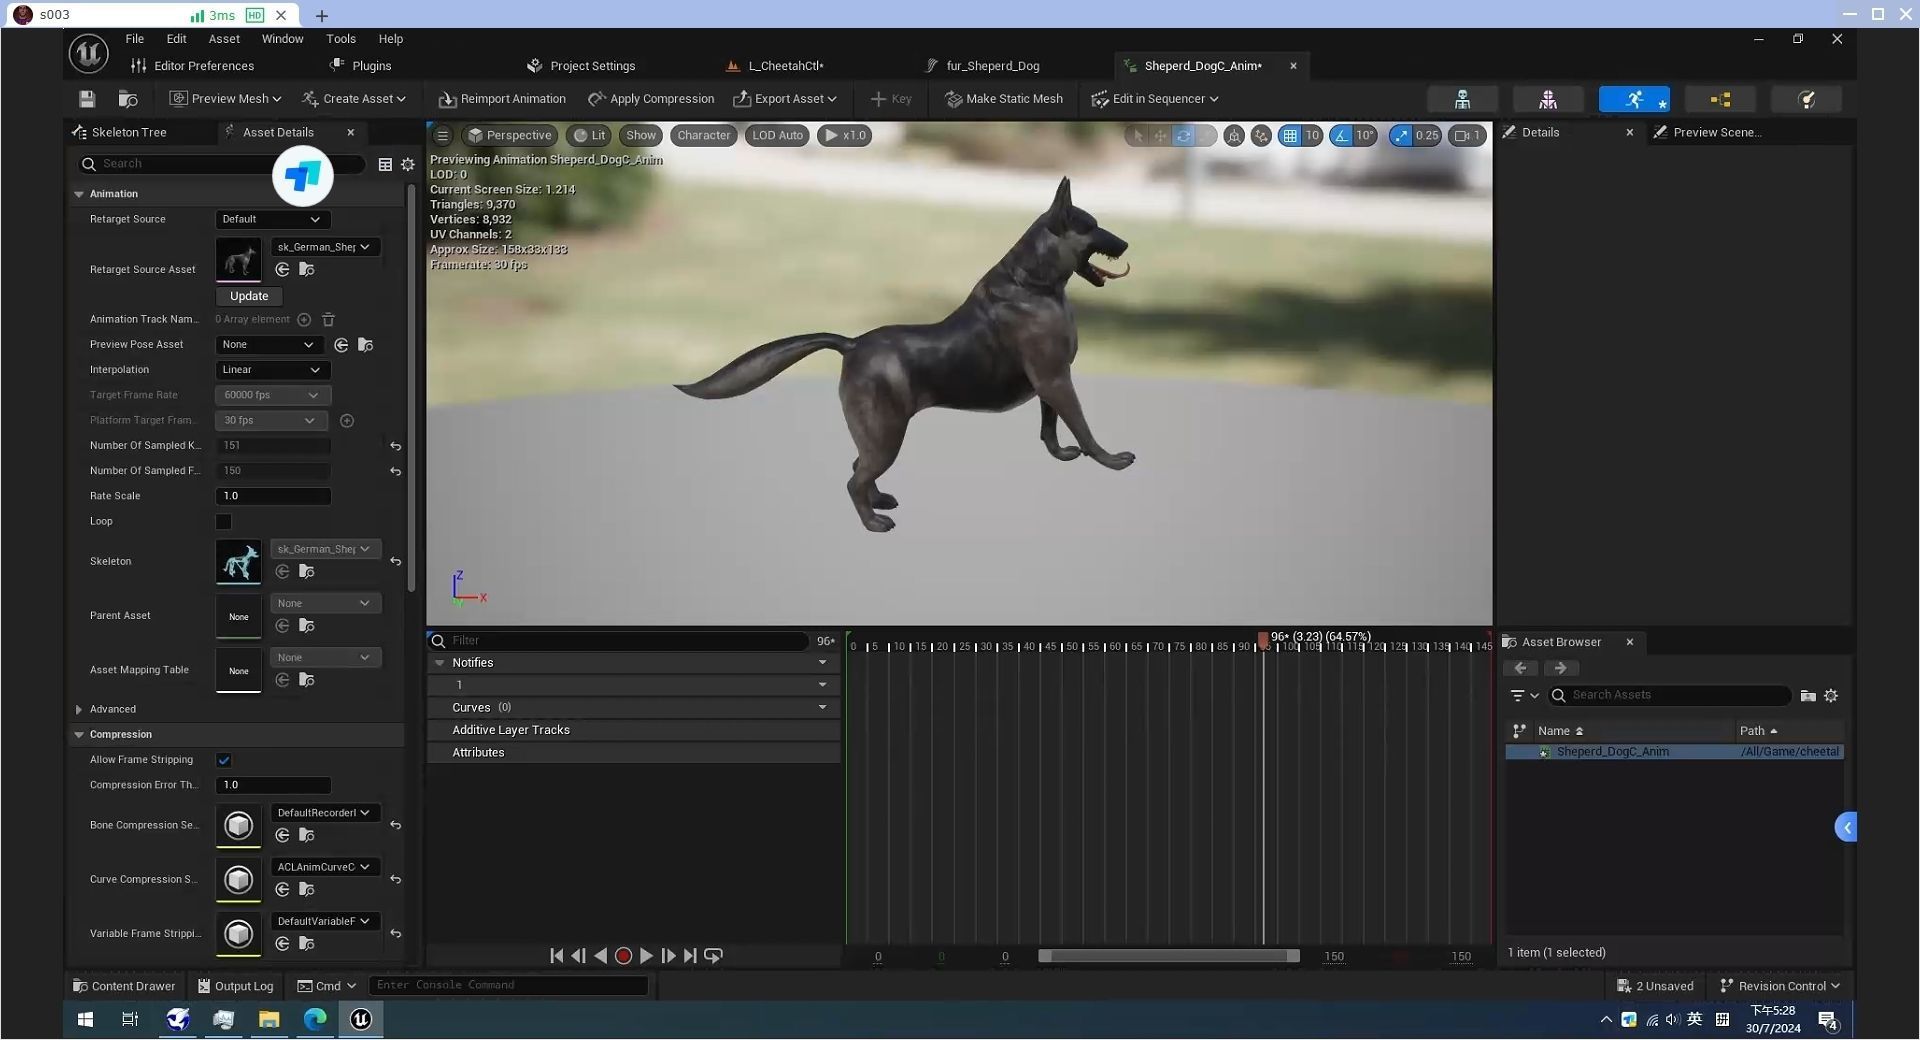1920x1040 pixels.
Task: Collapse the Animation section
Action: (x=79, y=194)
